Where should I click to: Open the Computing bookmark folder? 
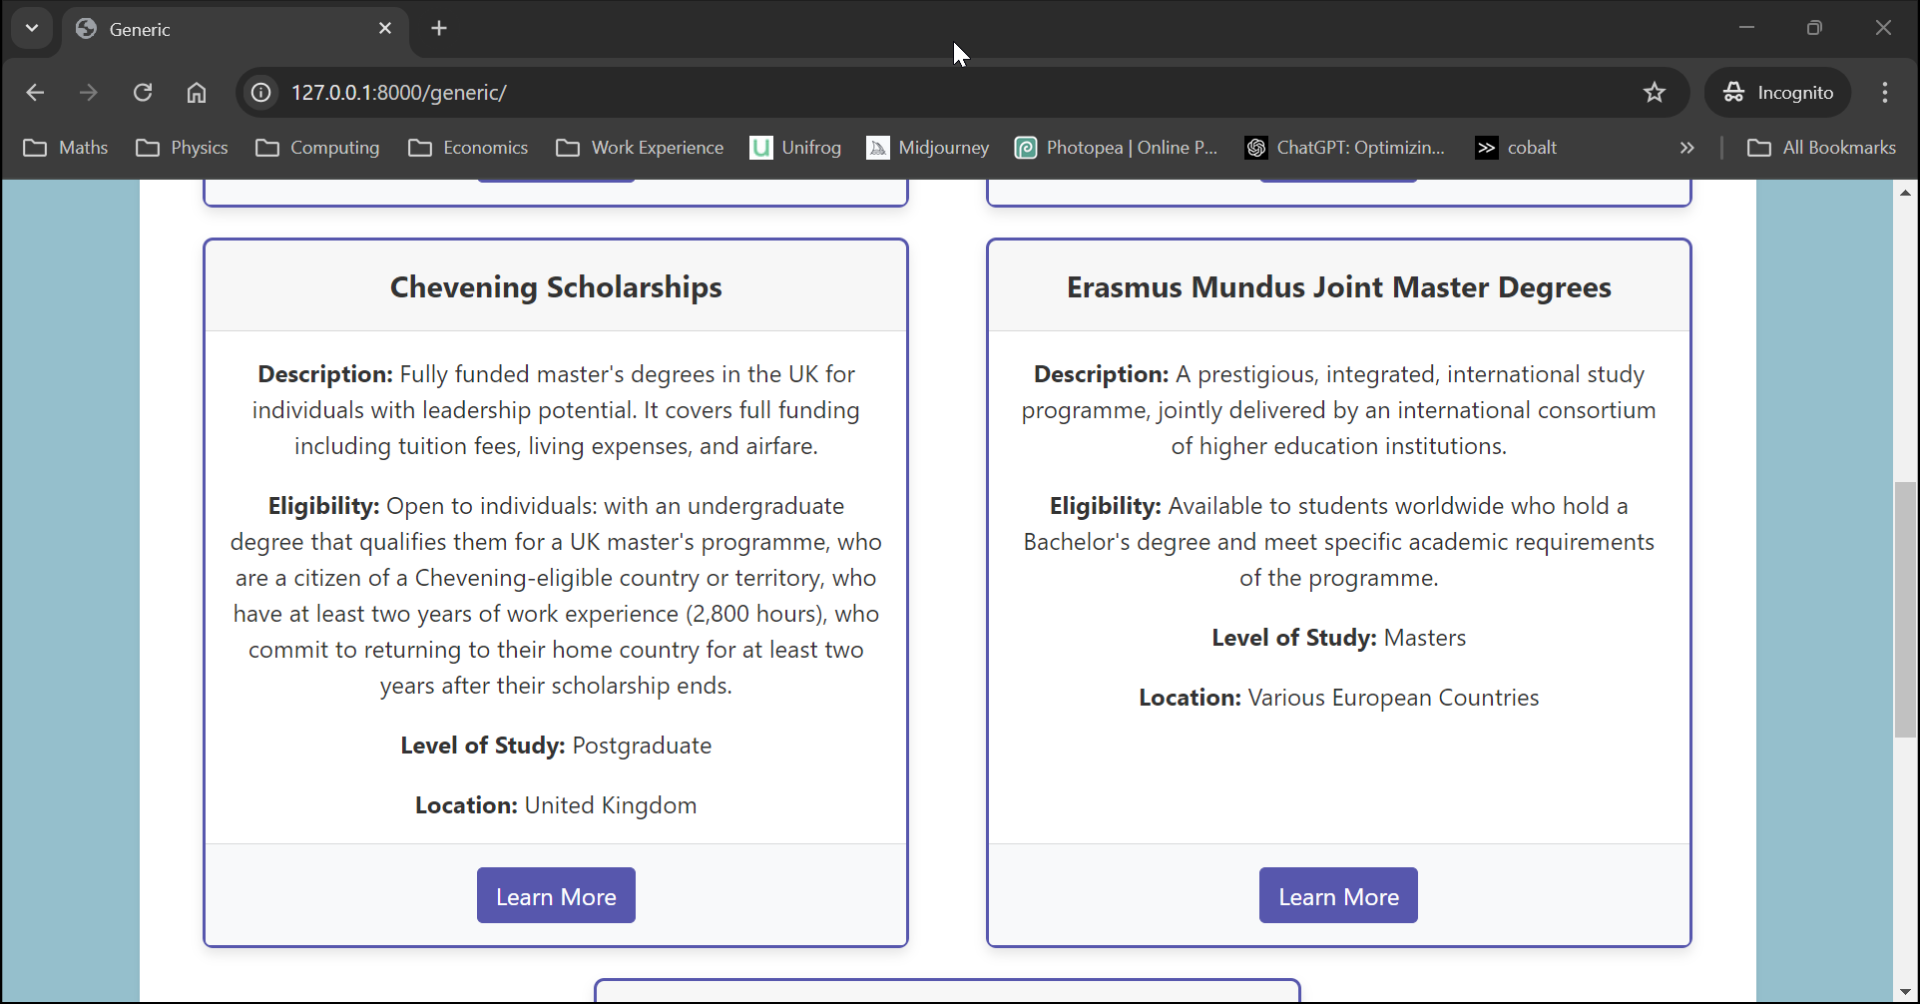click(317, 148)
